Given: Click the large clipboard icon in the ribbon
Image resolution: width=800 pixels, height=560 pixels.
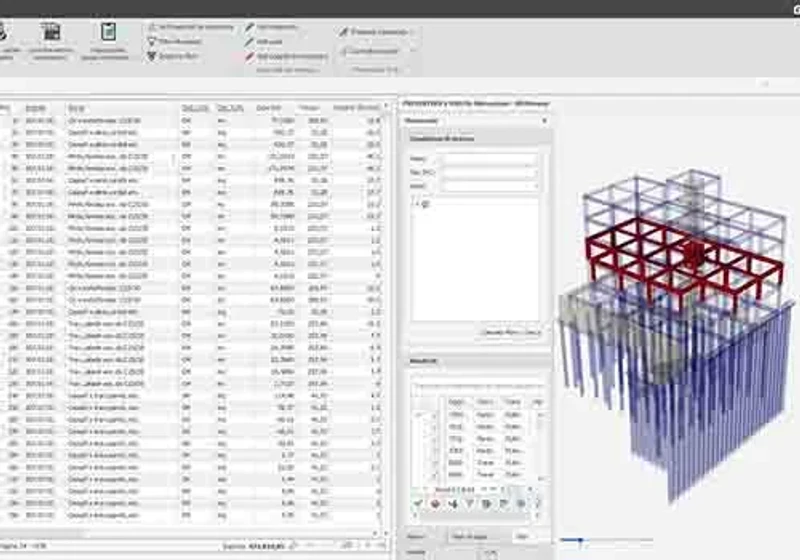Looking at the screenshot, I should [108, 32].
